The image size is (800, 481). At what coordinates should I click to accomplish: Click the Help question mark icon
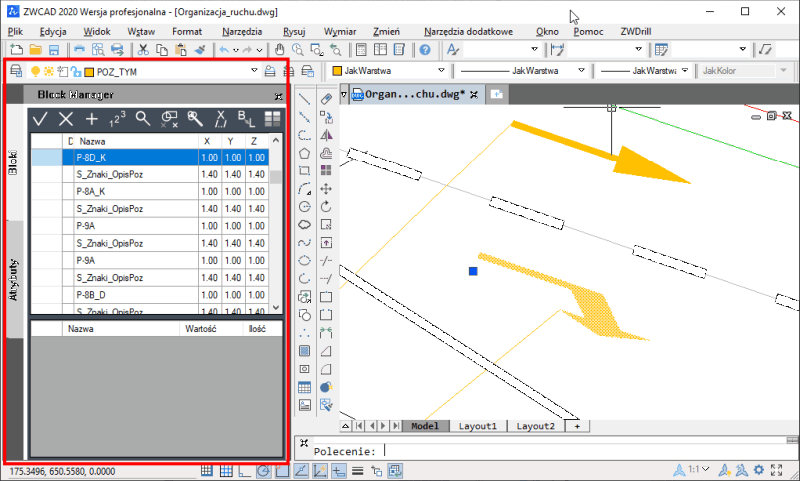[425, 49]
